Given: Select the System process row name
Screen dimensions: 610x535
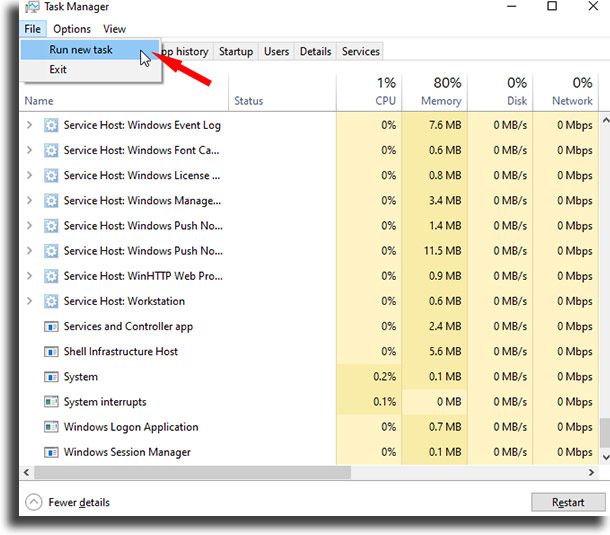Looking at the screenshot, I should 81,377.
